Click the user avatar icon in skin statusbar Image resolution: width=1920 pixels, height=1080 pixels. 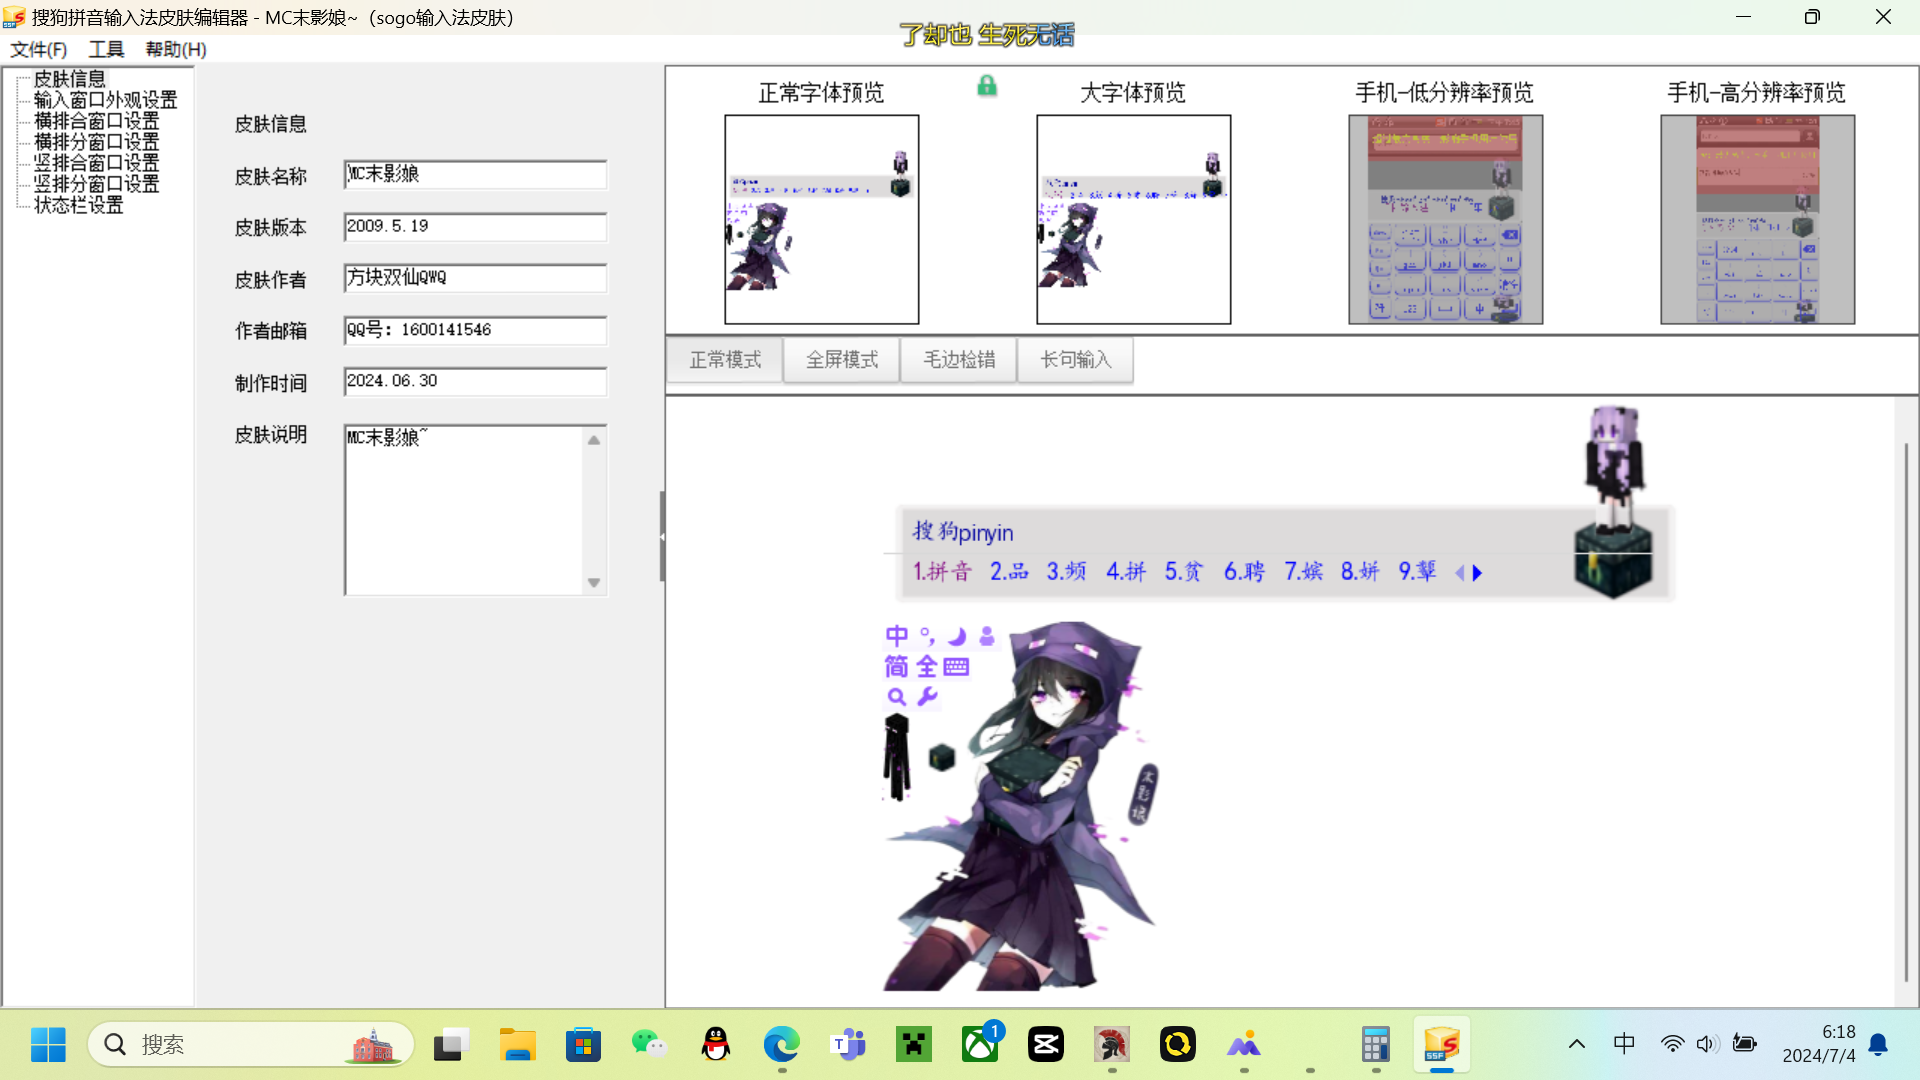tap(987, 636)
